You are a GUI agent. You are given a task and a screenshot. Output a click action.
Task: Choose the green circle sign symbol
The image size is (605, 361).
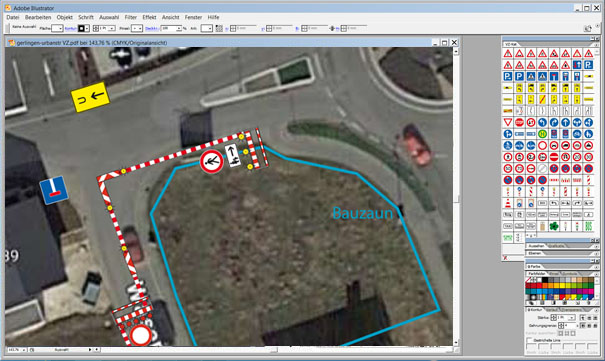point(542,134)
